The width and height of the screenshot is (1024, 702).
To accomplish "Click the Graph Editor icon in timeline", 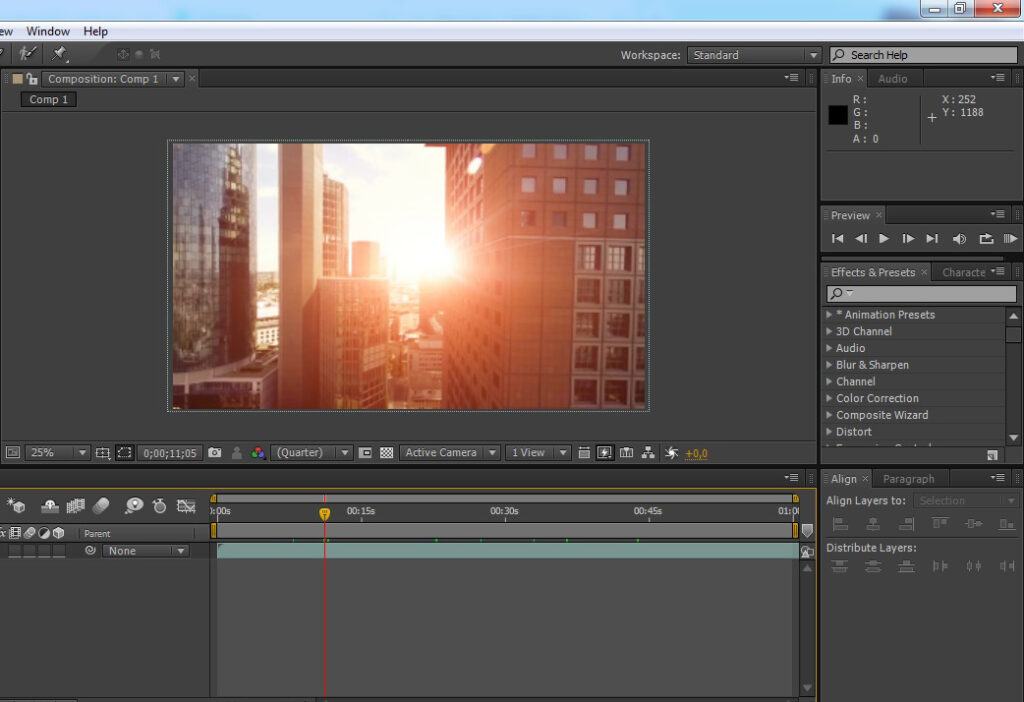I will tap(186, 506).
